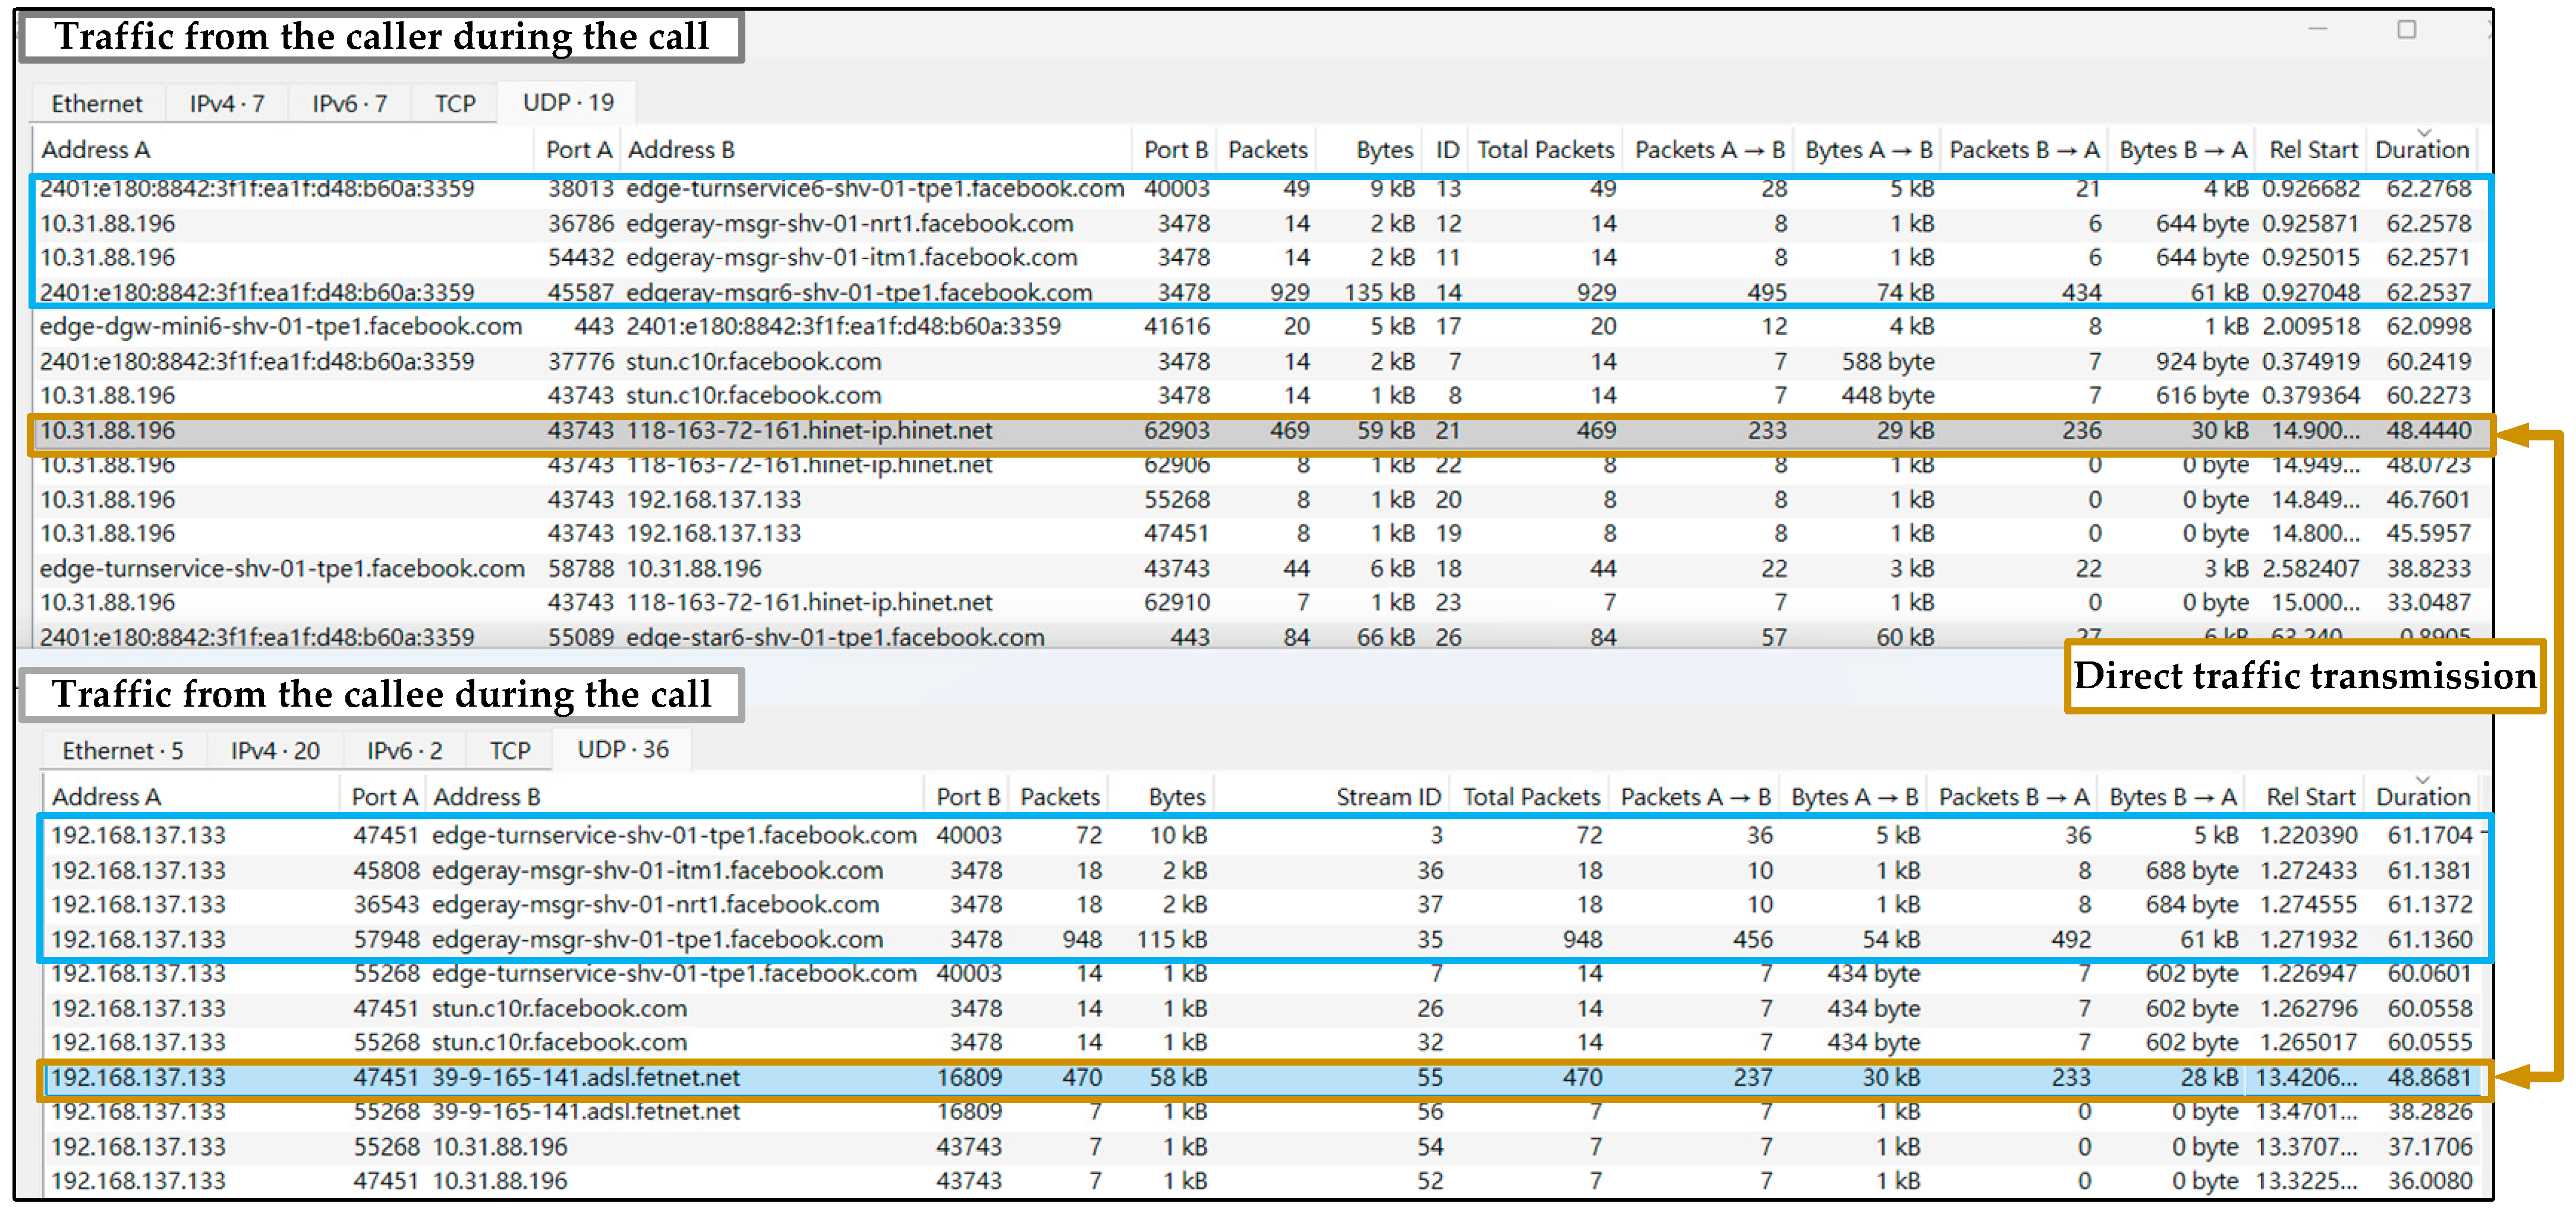The height and width of the screenshot is (1216, 2576).
Task: Select the UDP · 36 tab
Action: point(623,750)
